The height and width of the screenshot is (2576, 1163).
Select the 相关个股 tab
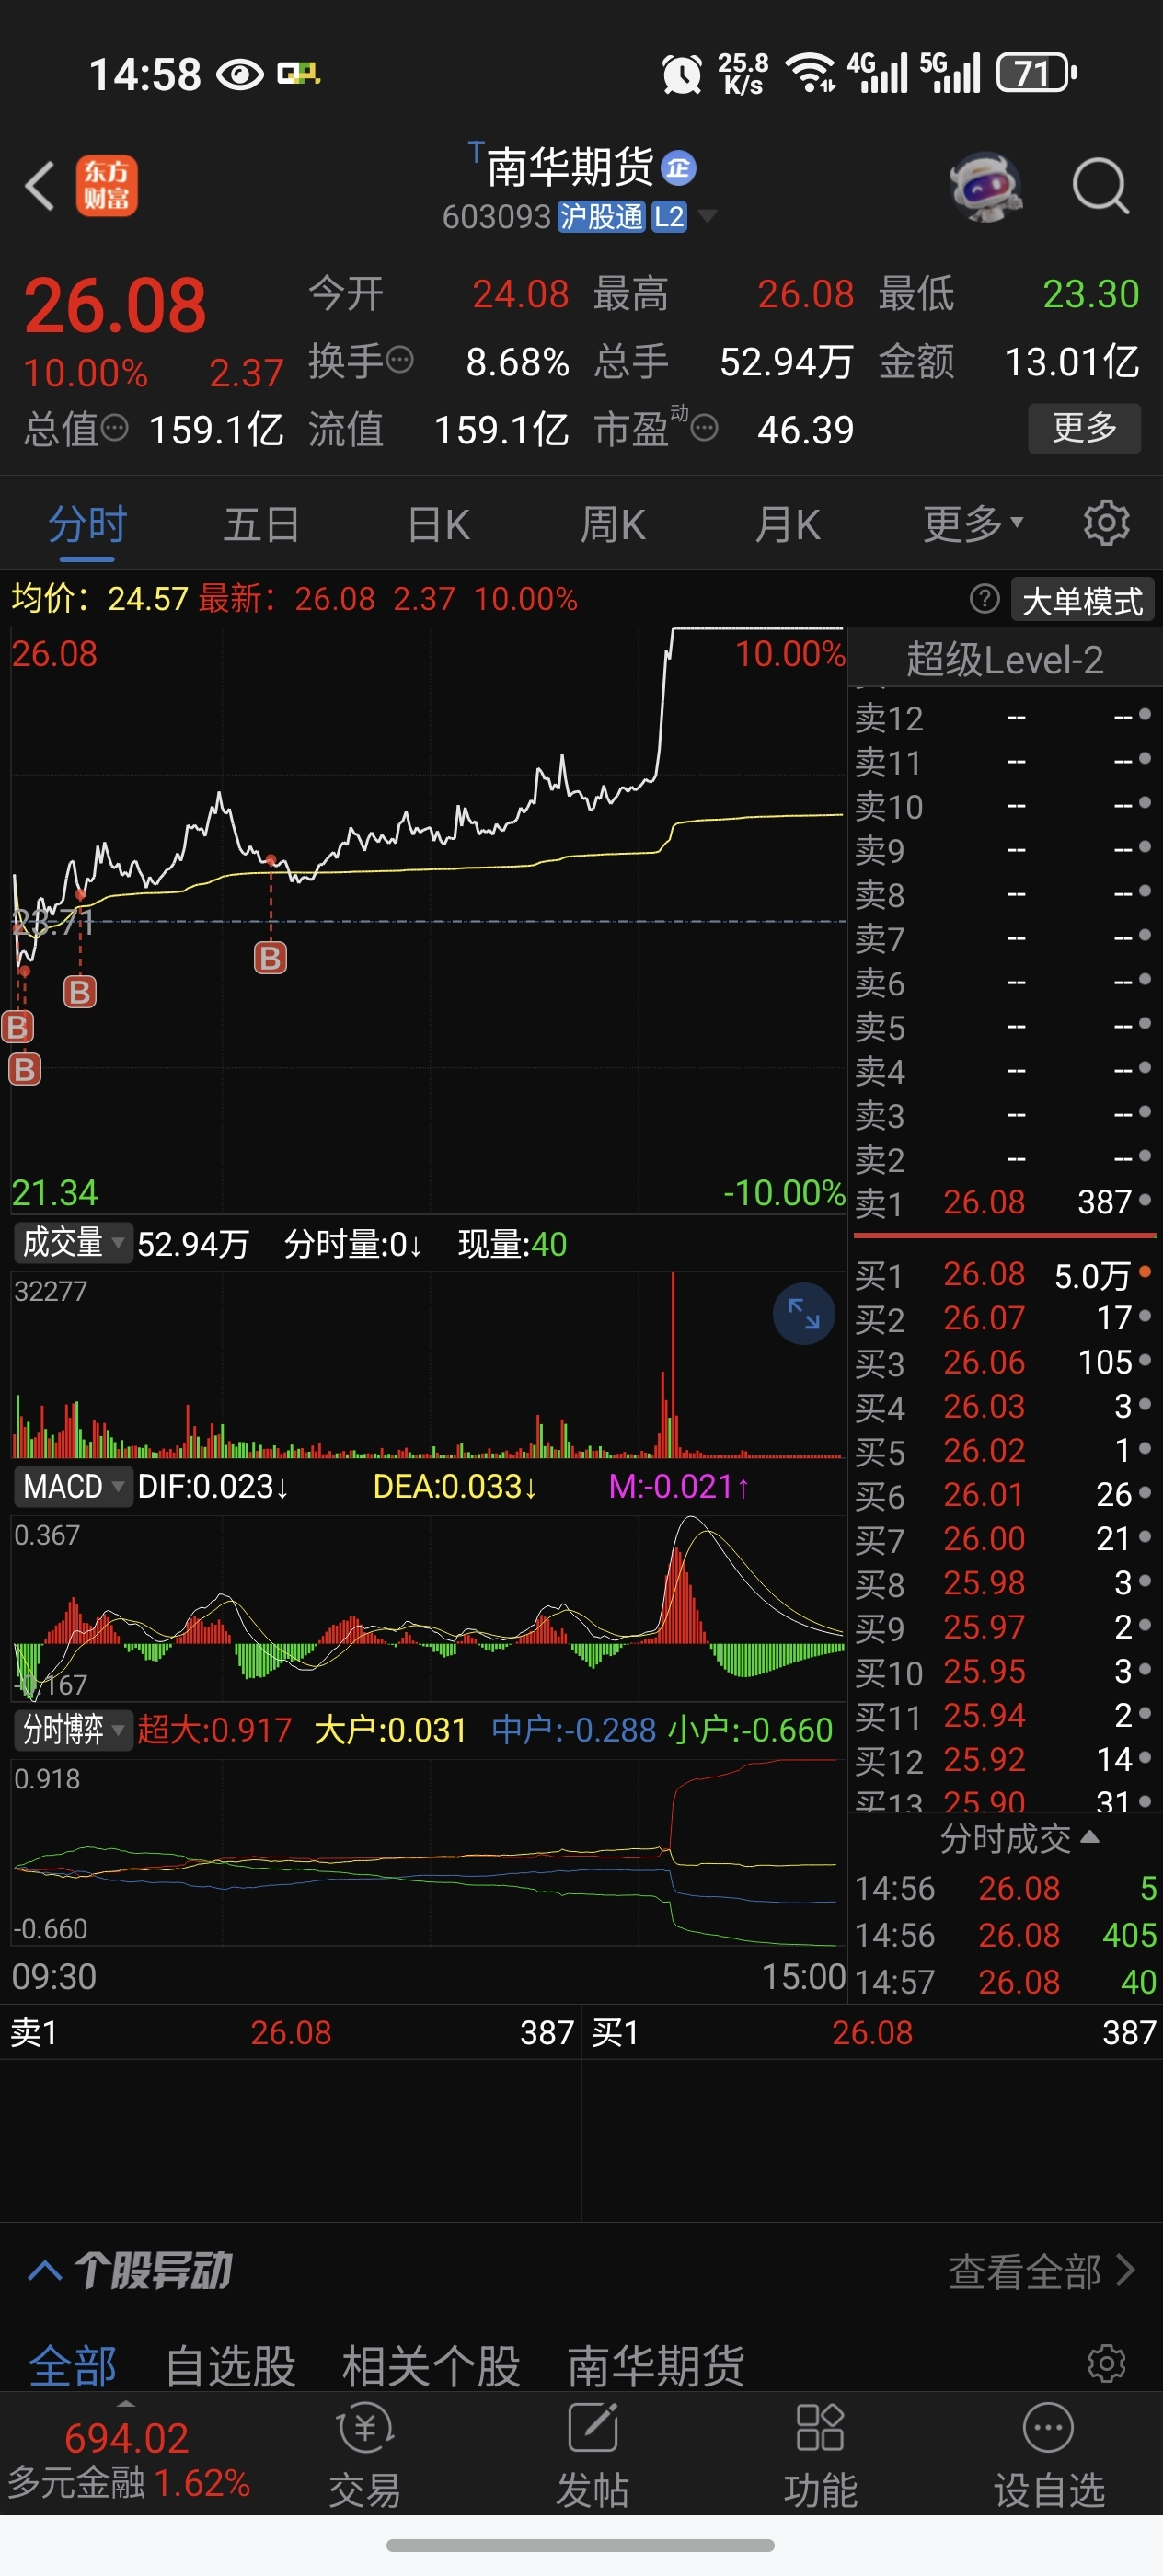(x=431, y=2366)
